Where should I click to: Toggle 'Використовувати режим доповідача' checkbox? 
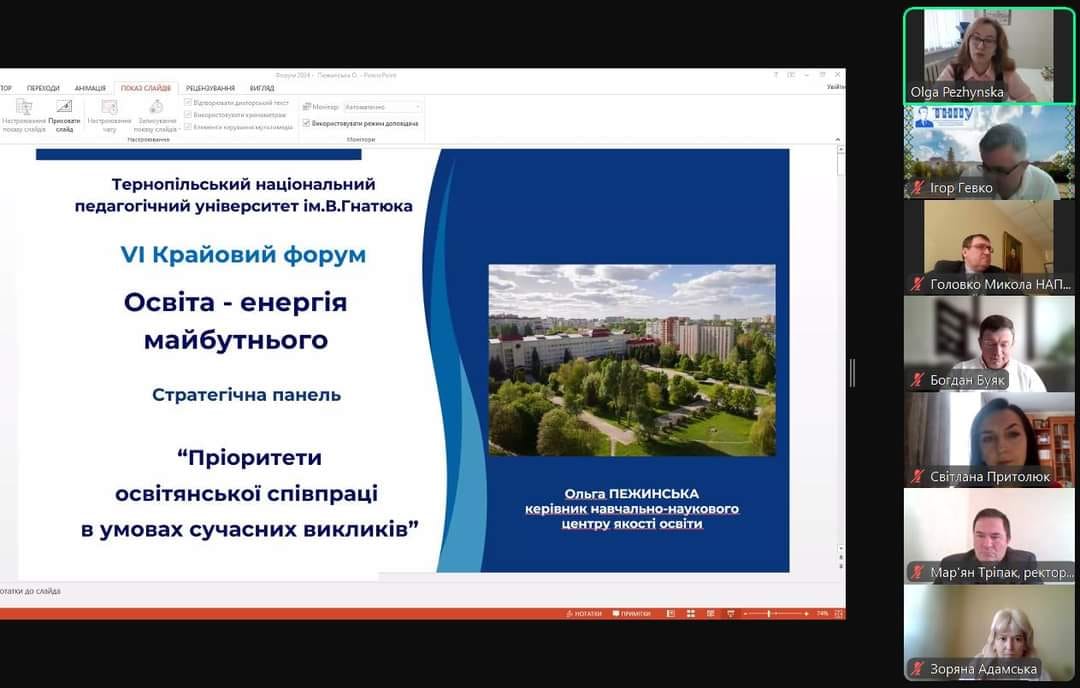[307, 124]
